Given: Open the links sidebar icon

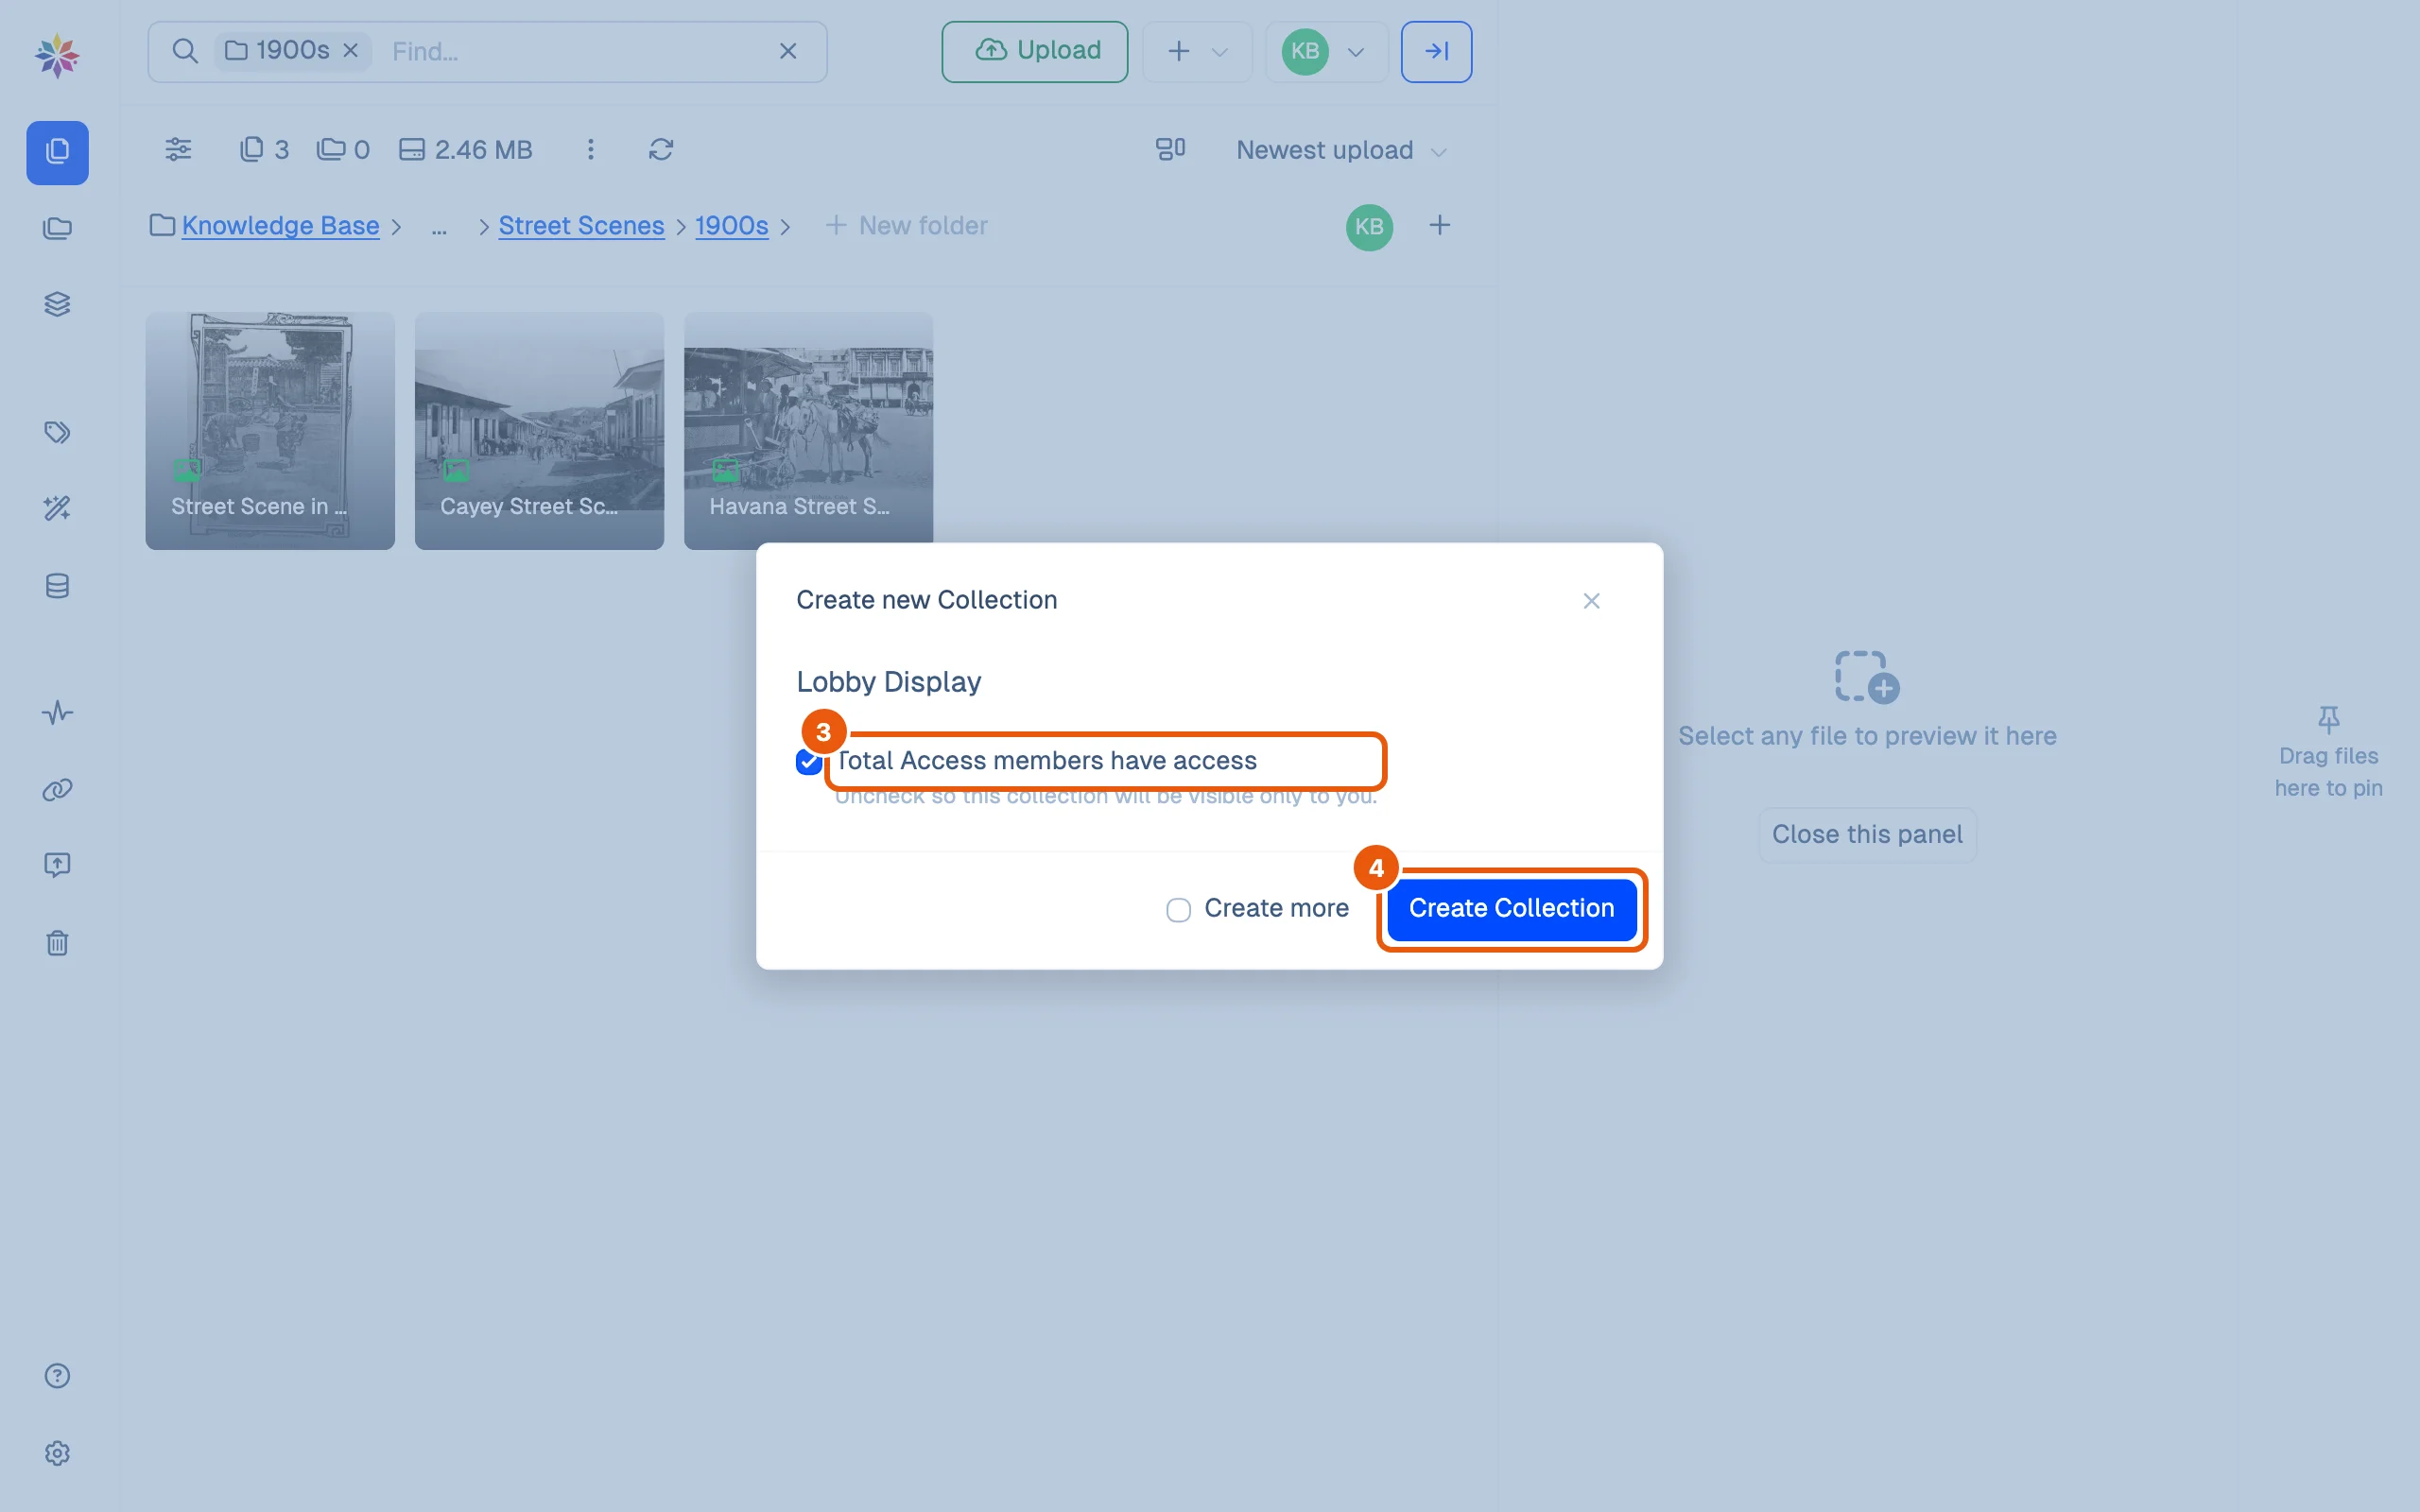Looking at the screenshot, I should coord(57,790).
